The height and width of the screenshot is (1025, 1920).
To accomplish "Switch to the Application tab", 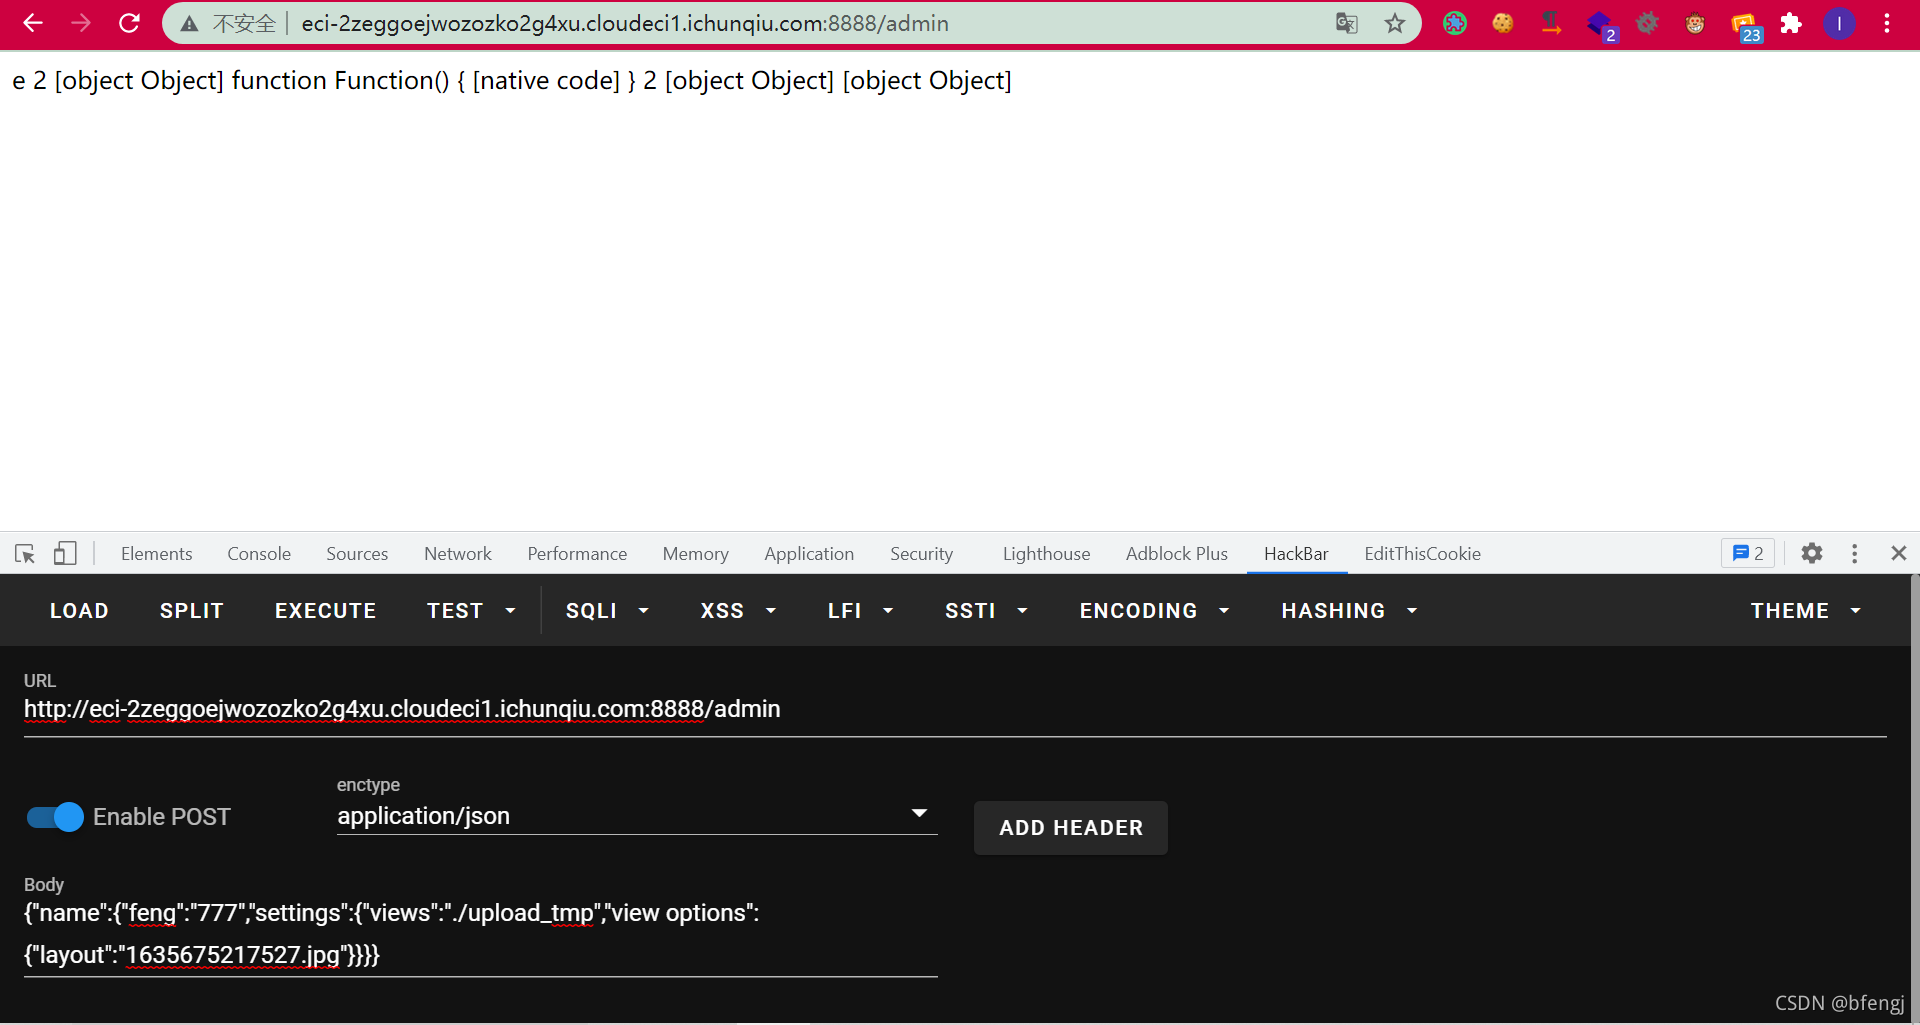I will [x=809, y=553].
